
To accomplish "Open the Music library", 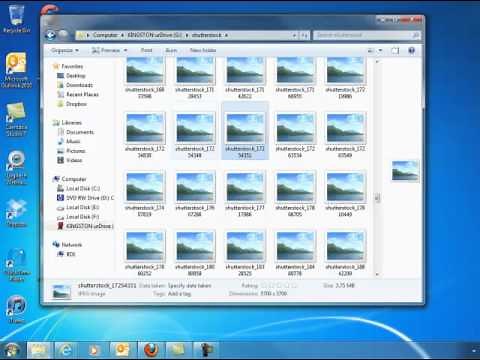I will pos(73,141).
